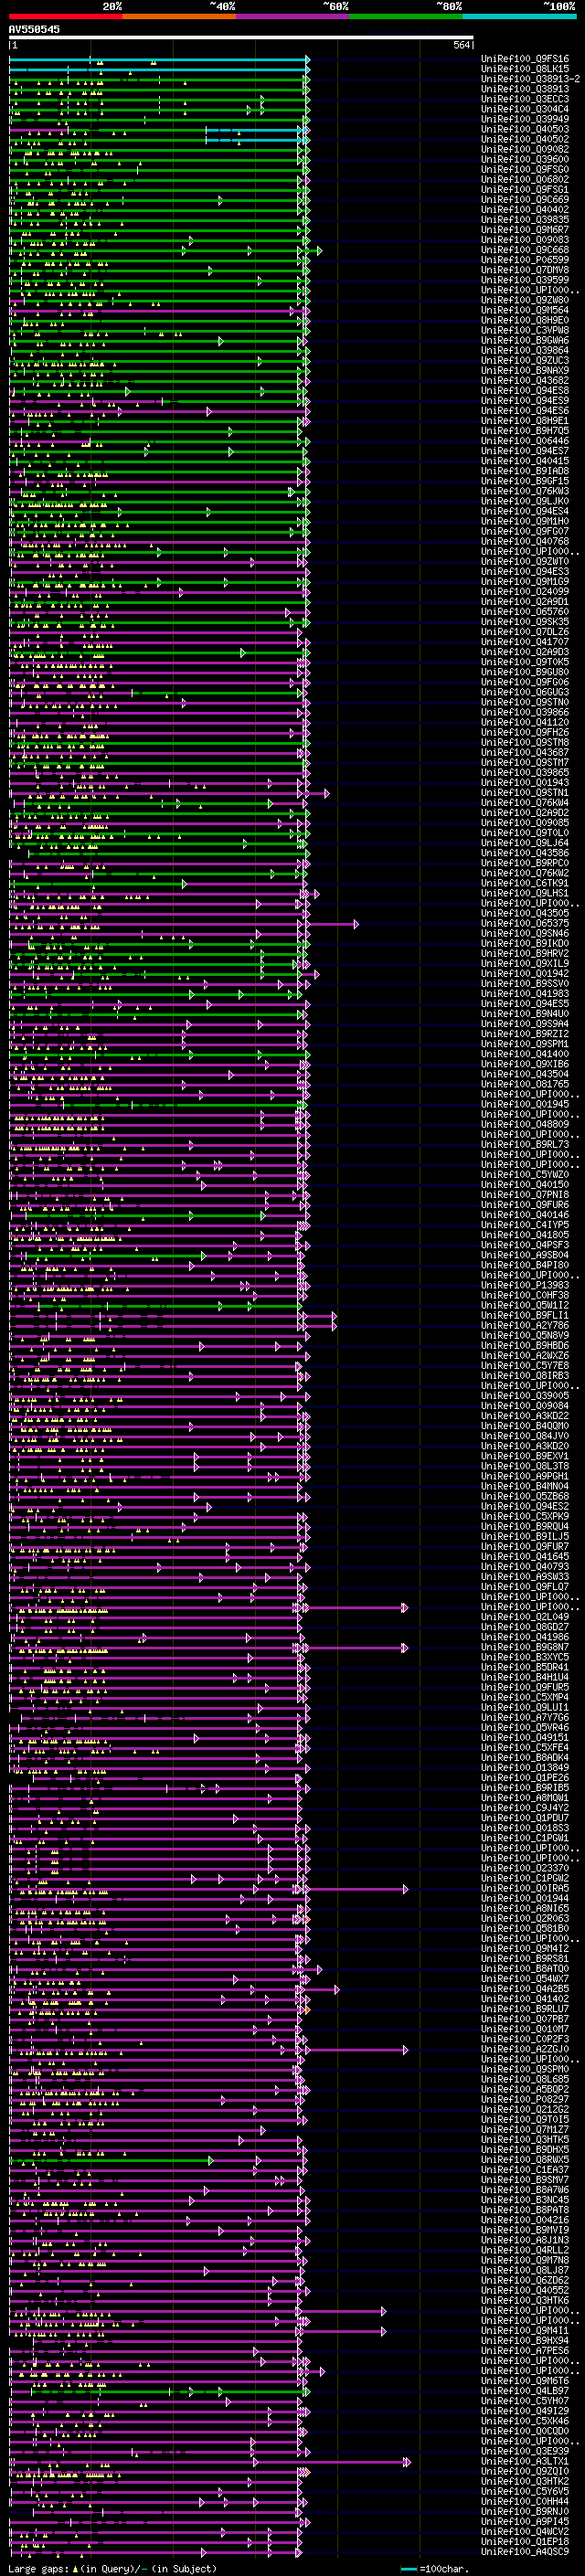The image size is (585, 2576).
Task: Select label UniRef100_Q9FLQ7
Action: tap(524, 1587)
